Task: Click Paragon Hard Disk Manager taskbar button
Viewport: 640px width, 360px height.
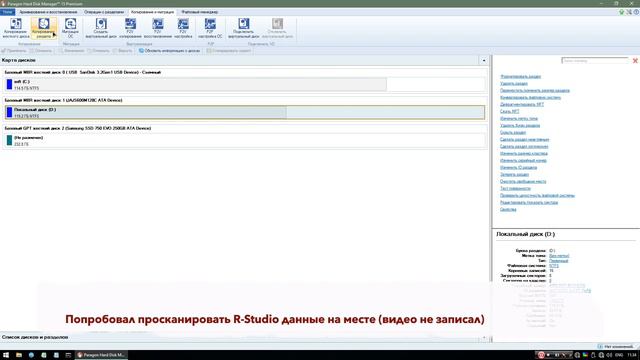Action: [x=101, y=355]
